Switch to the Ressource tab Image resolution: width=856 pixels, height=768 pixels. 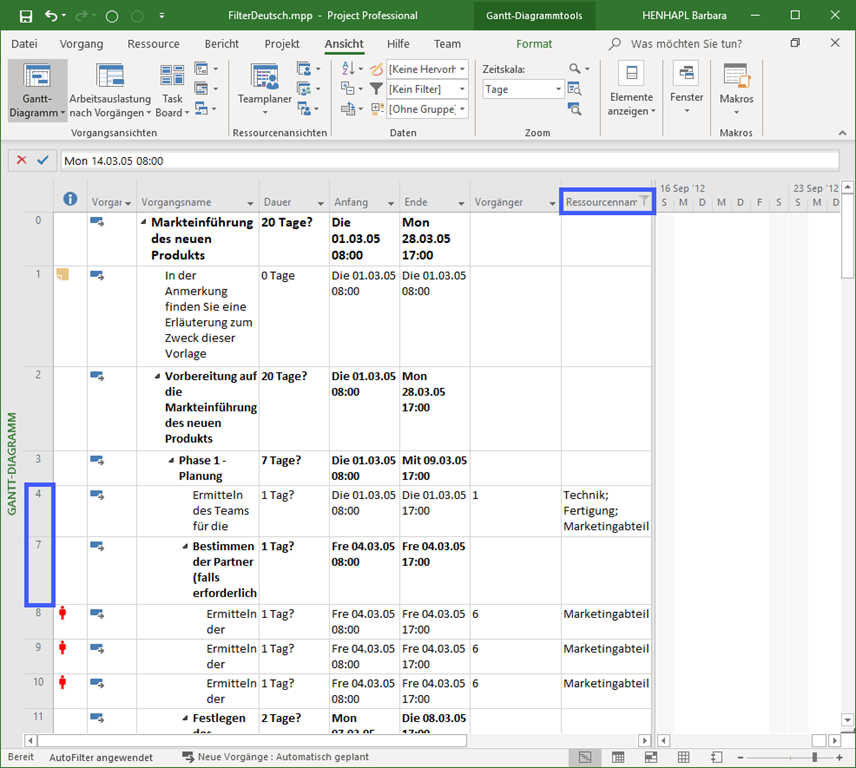click(x=153, y=44)
